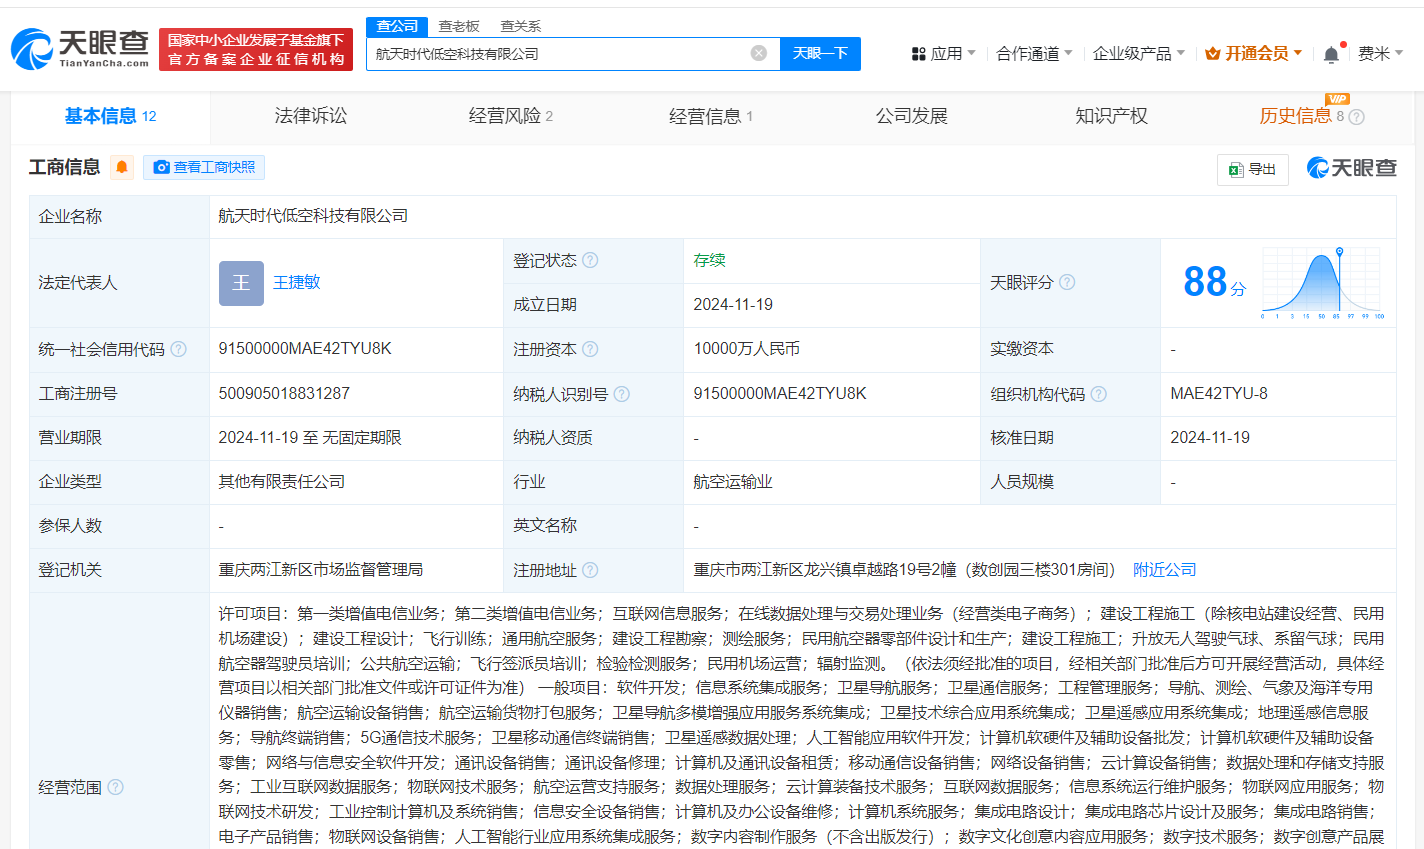
Task: Click the company name search input field
Action: click(555, 53)
